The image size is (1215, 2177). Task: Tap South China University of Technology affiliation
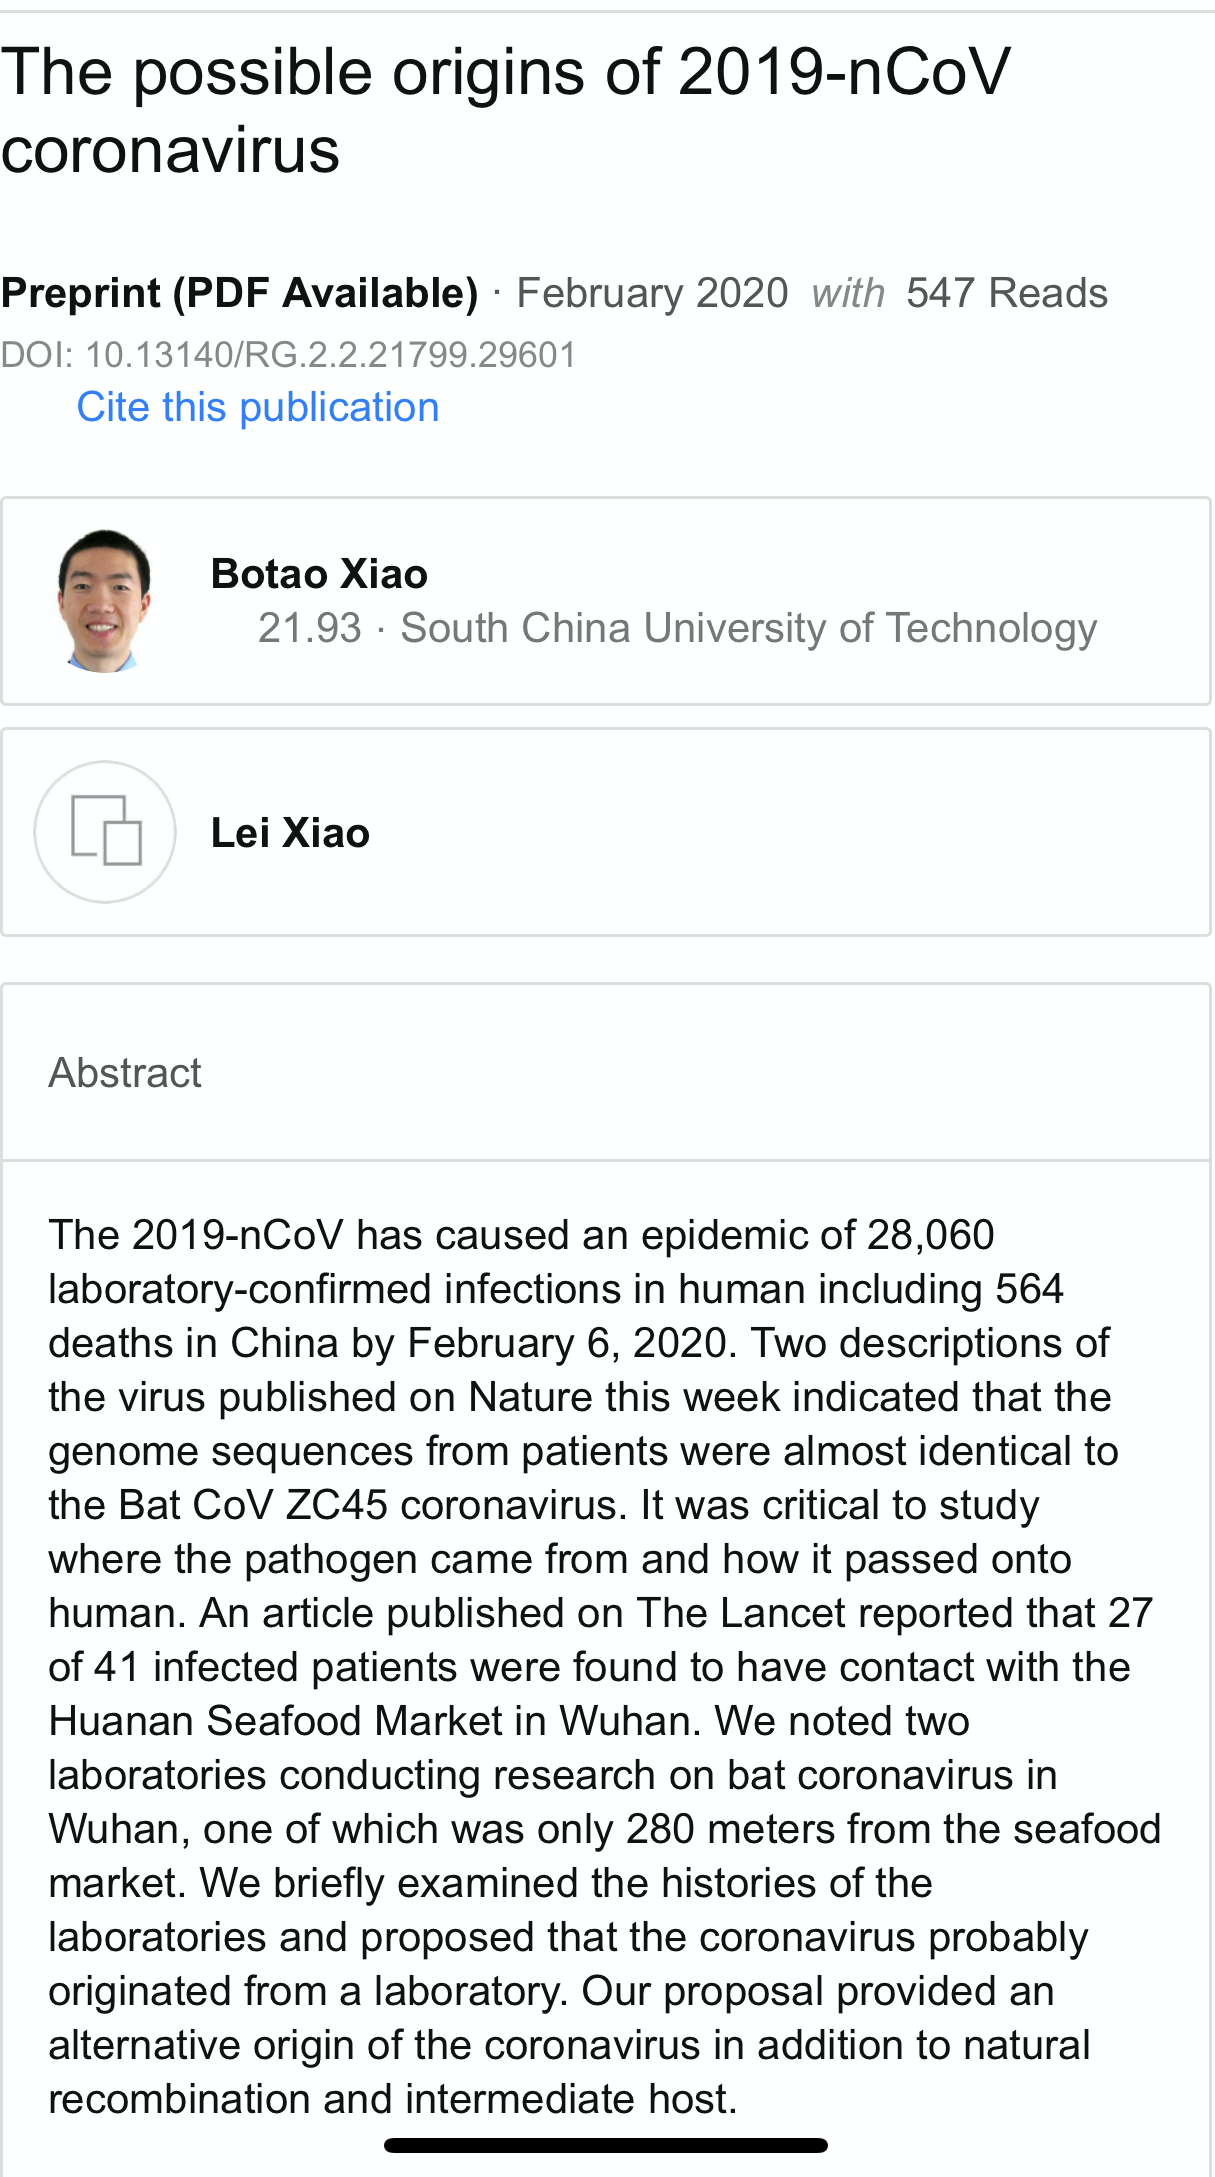click(x=748, y=628)
